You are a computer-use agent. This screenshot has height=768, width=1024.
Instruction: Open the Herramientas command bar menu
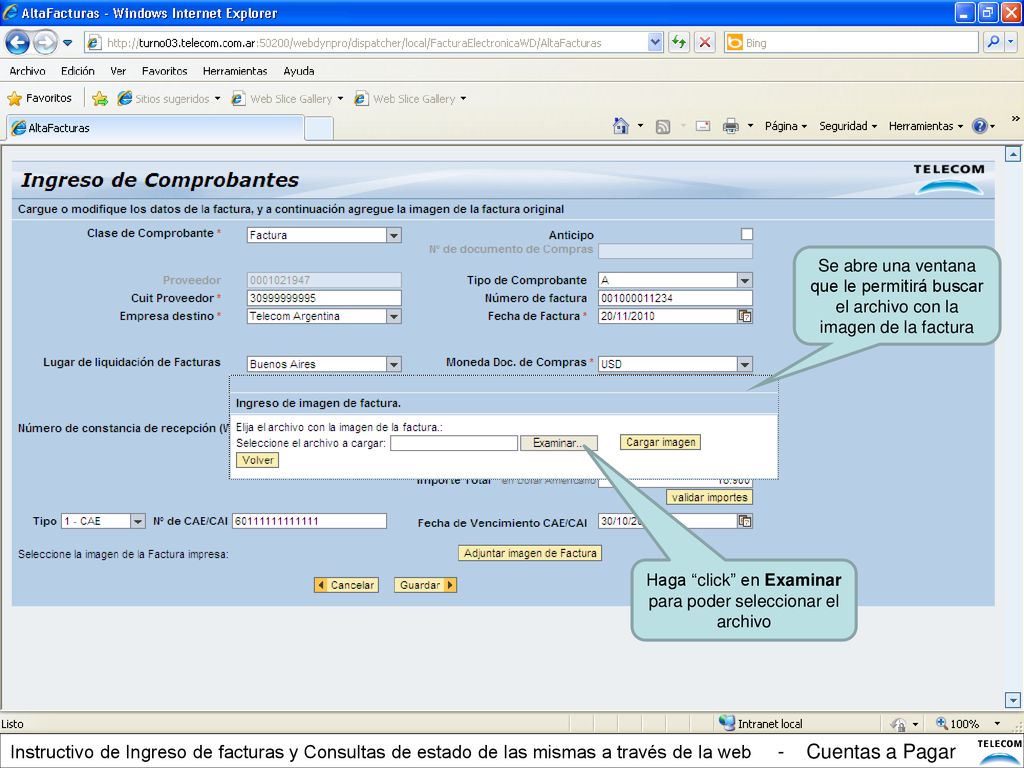pos(925,126)
